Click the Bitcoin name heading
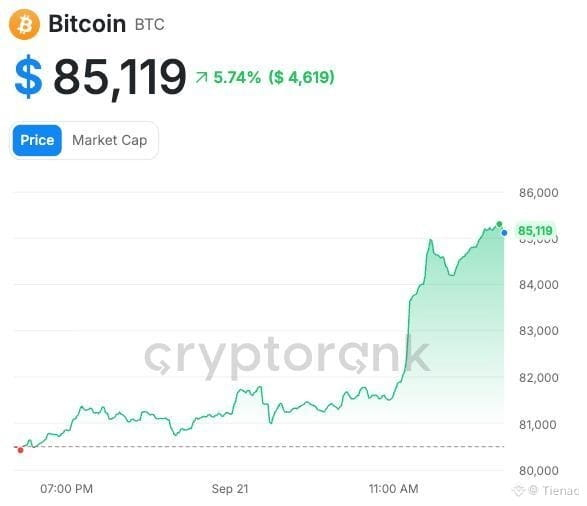The height and width of the screenshot is (506, 587). [87, 24]
